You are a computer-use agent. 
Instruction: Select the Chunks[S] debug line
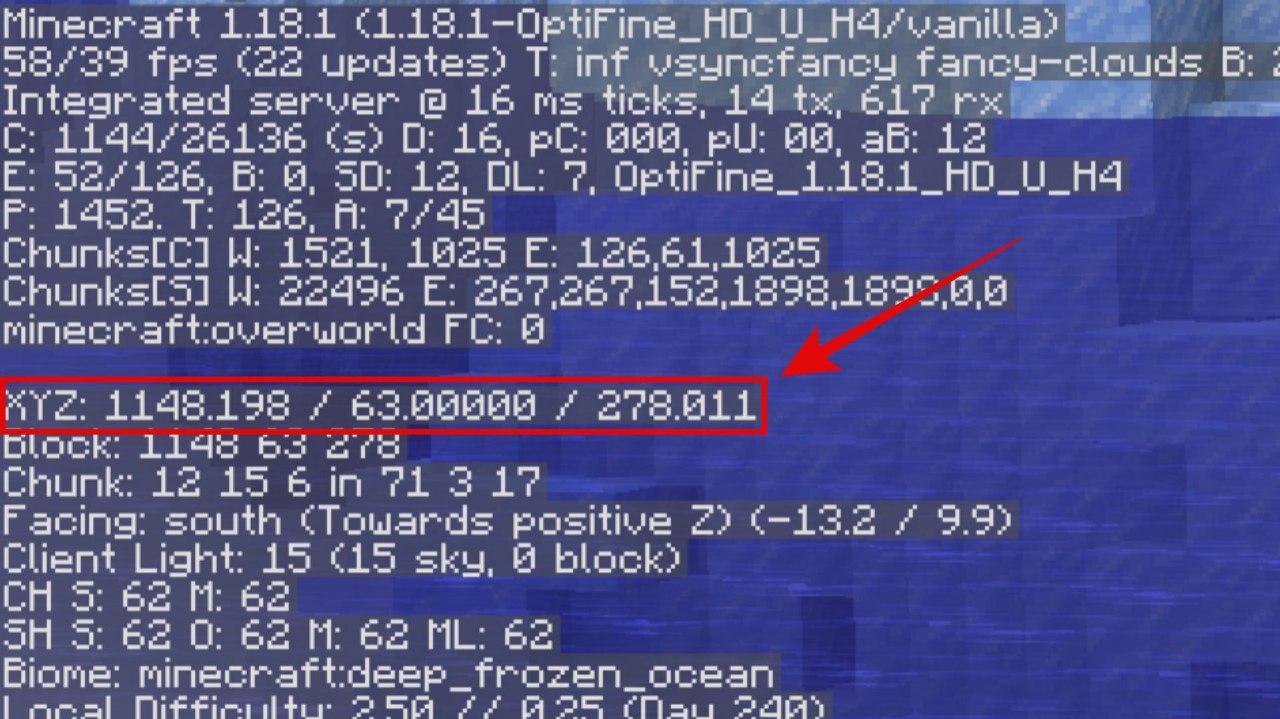tap(504, 291)
